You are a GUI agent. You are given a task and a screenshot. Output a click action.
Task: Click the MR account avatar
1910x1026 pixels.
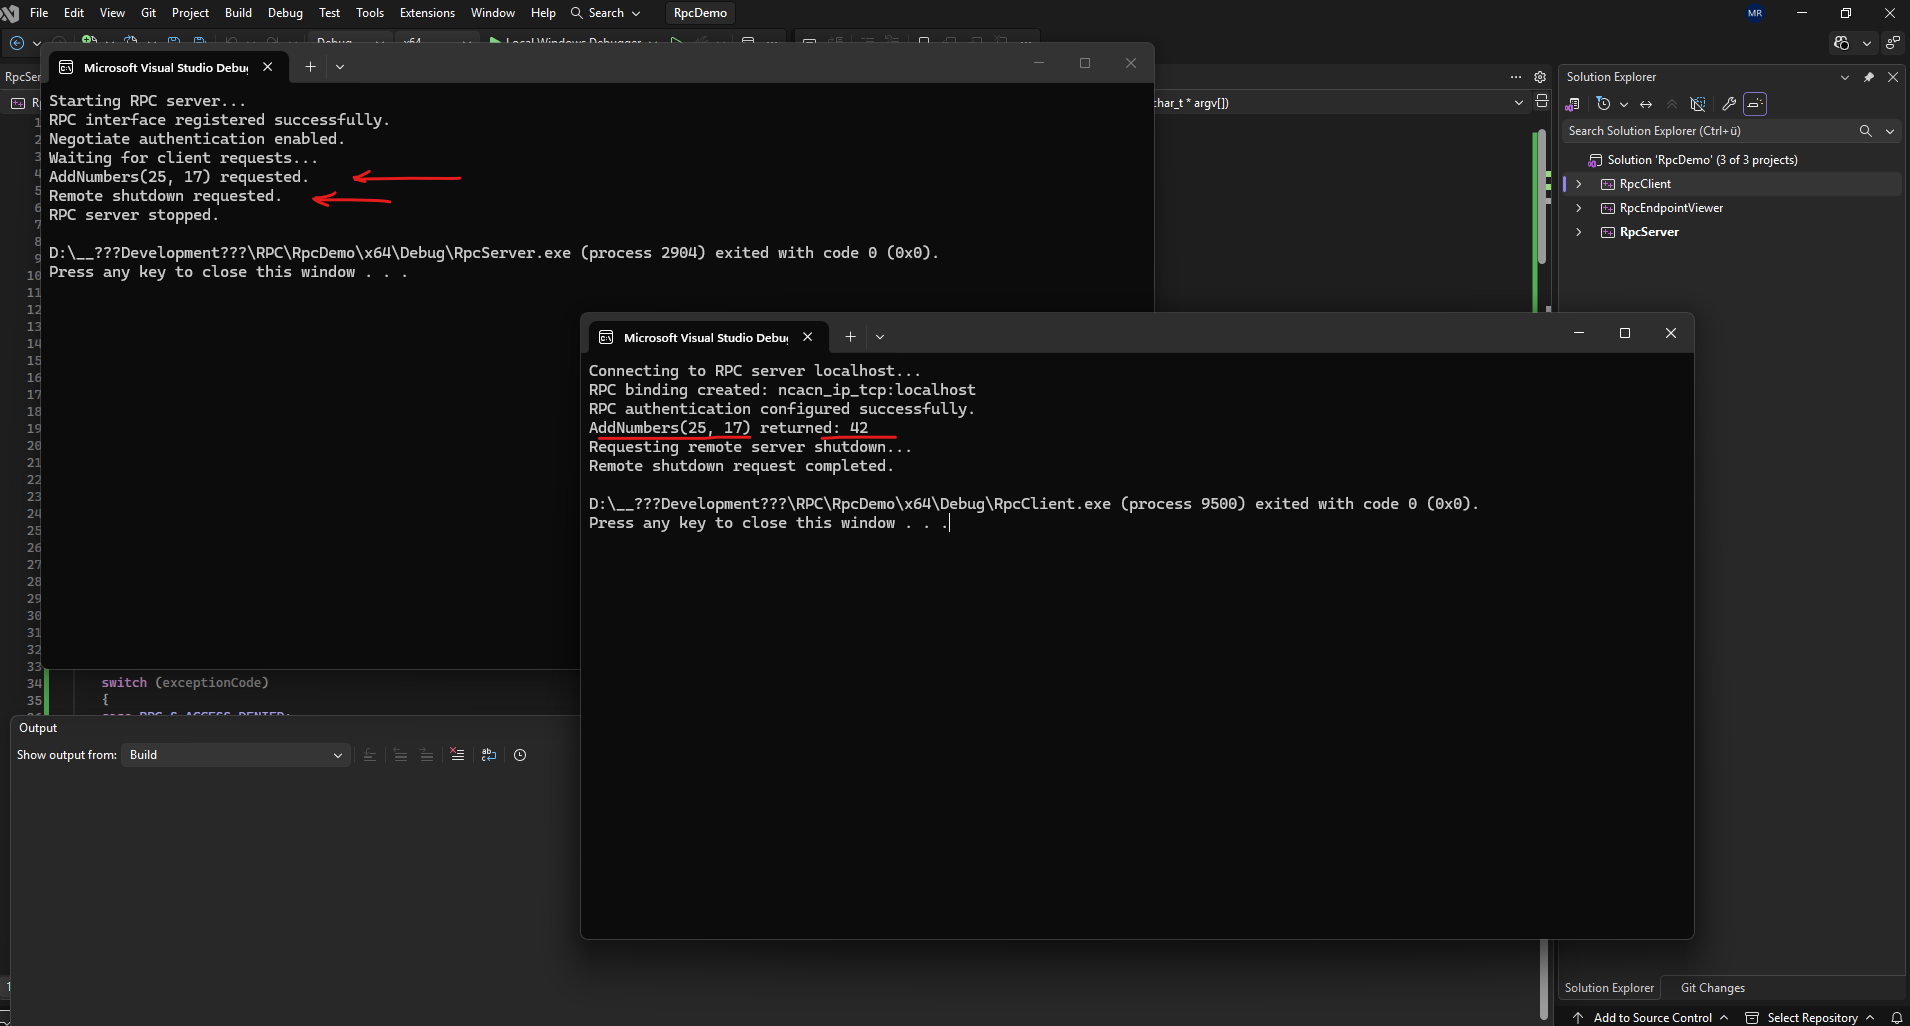(x=1755, y=13)
